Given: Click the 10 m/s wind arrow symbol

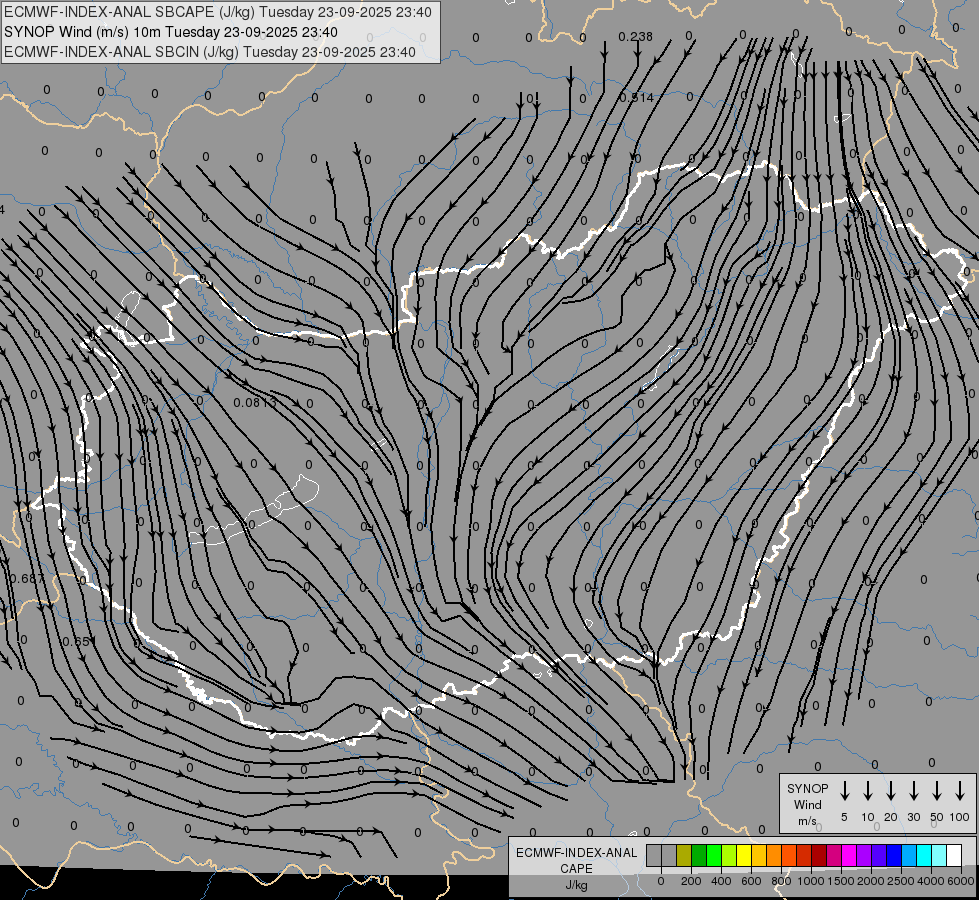Looking at the screenshot, I should (x=868, y=791).
